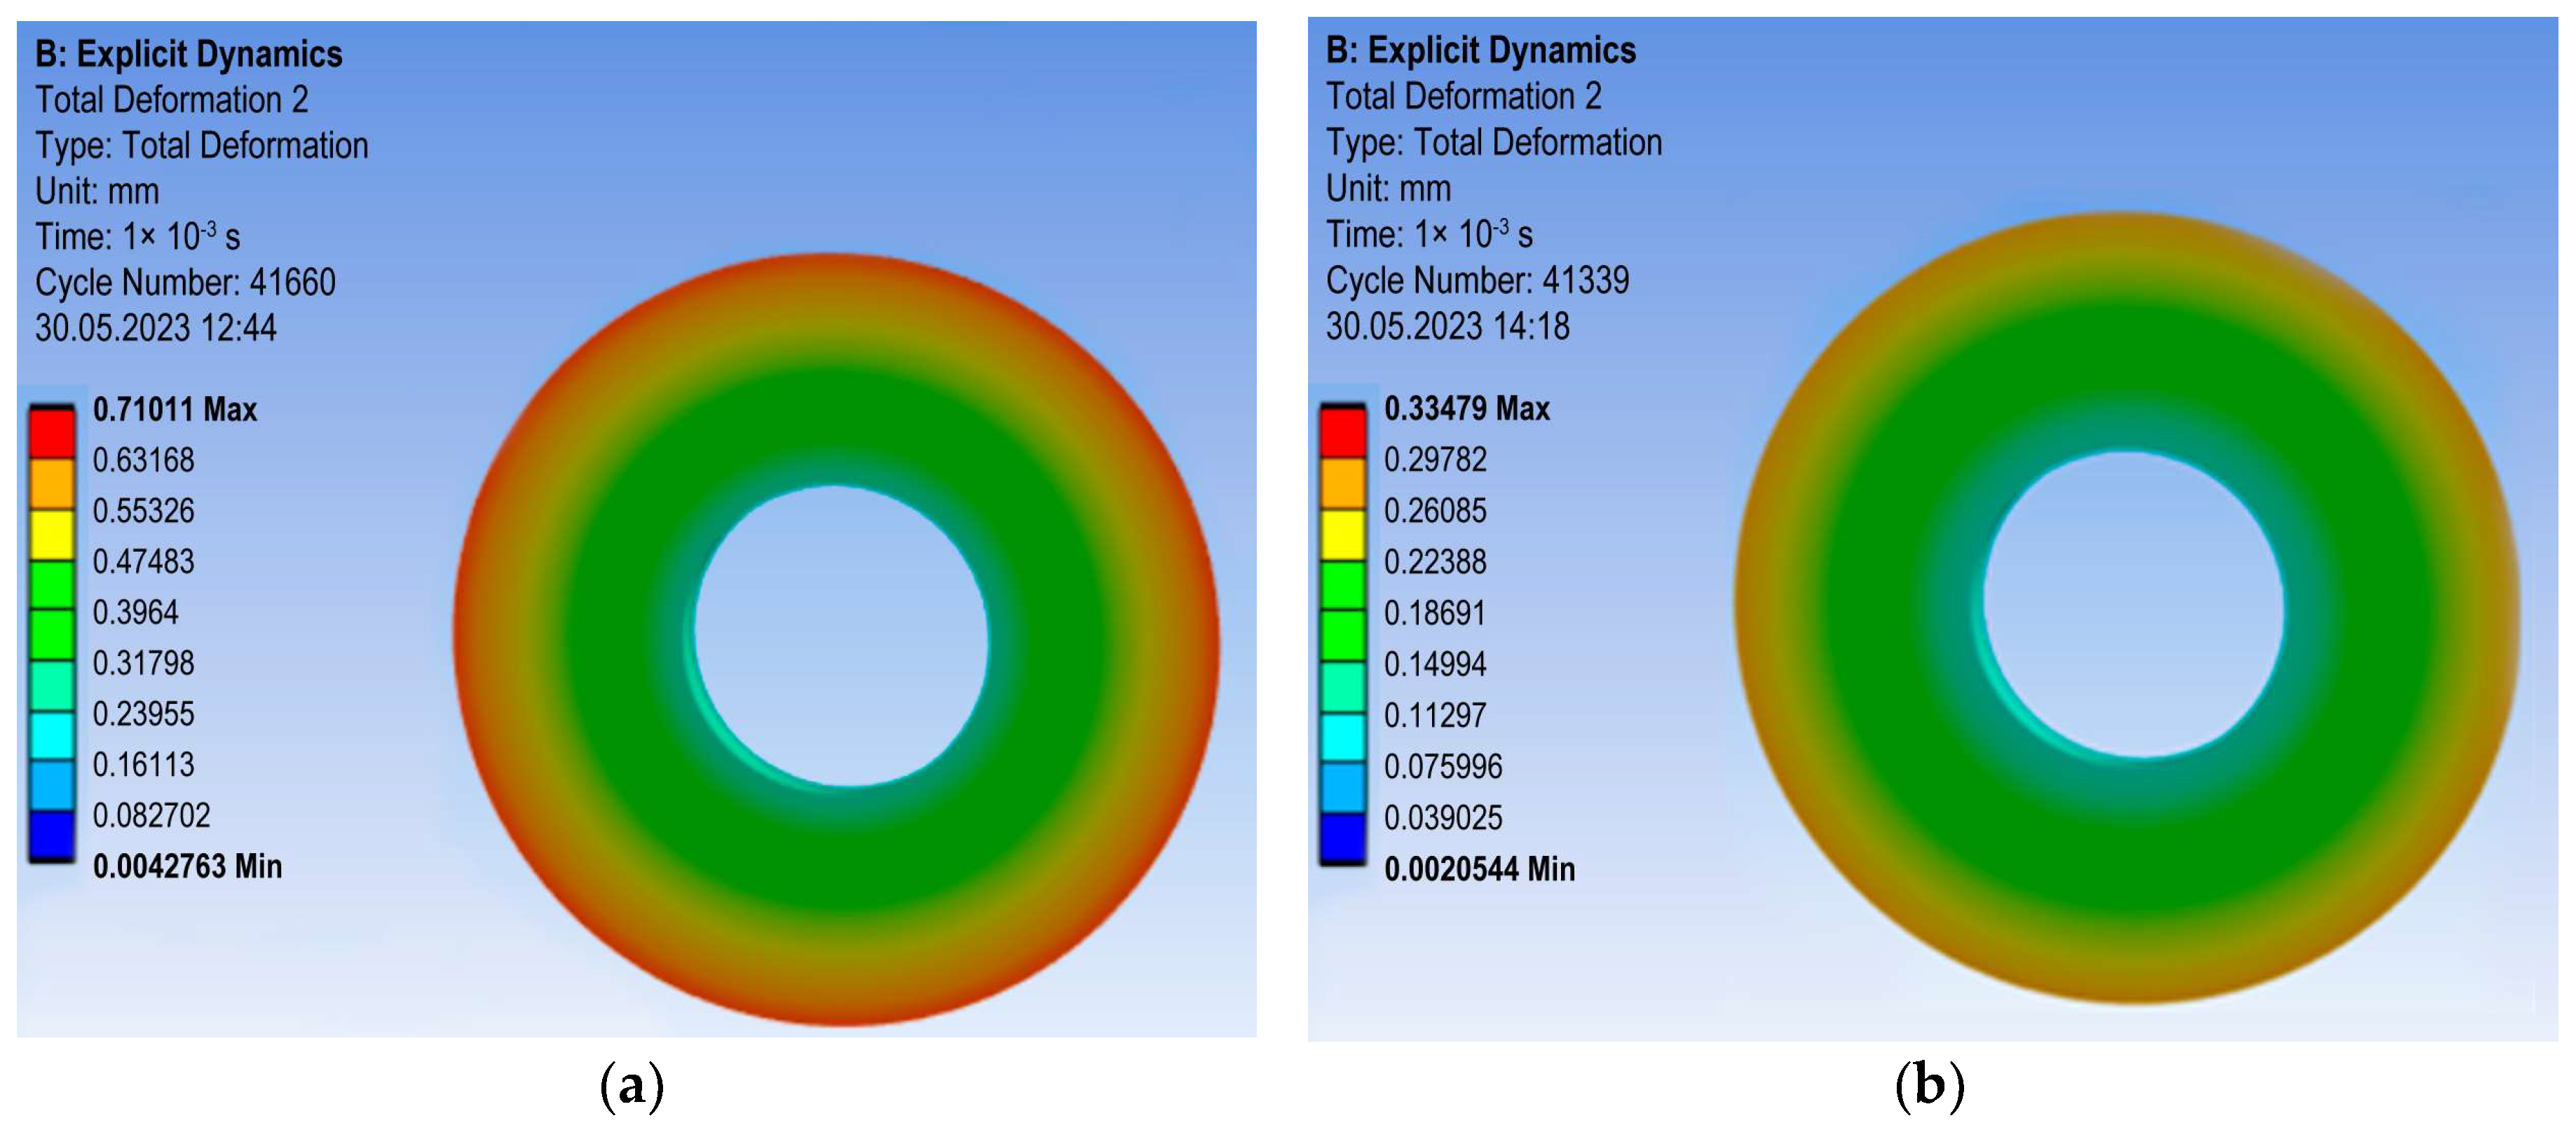Click the center hole of plot (b)
The width and height of the screenshot is (2576, 1123).
pyautogui.click(x=2133, y=605)
